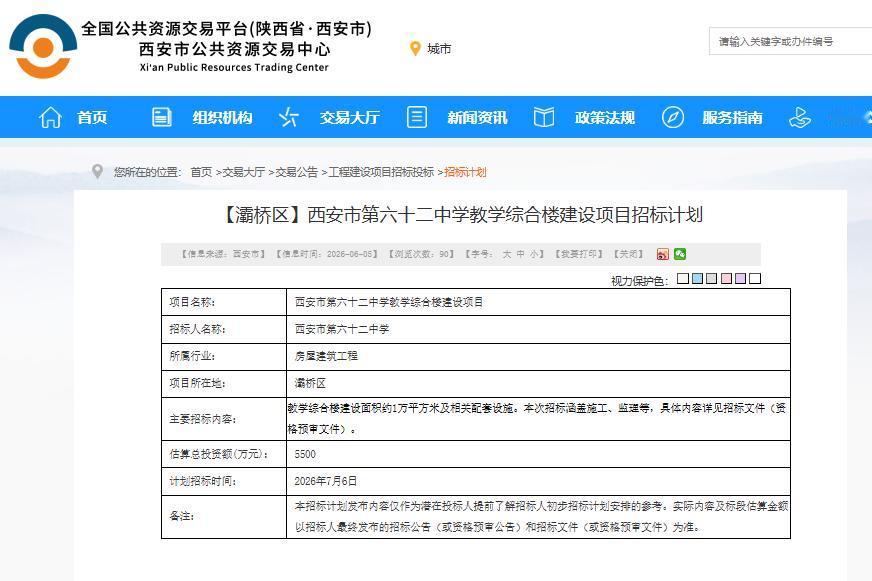The width and height of the screenshot is (872, 581).
Task: Click the 浏览次数：90 view count text
Action: click(422, 254)
